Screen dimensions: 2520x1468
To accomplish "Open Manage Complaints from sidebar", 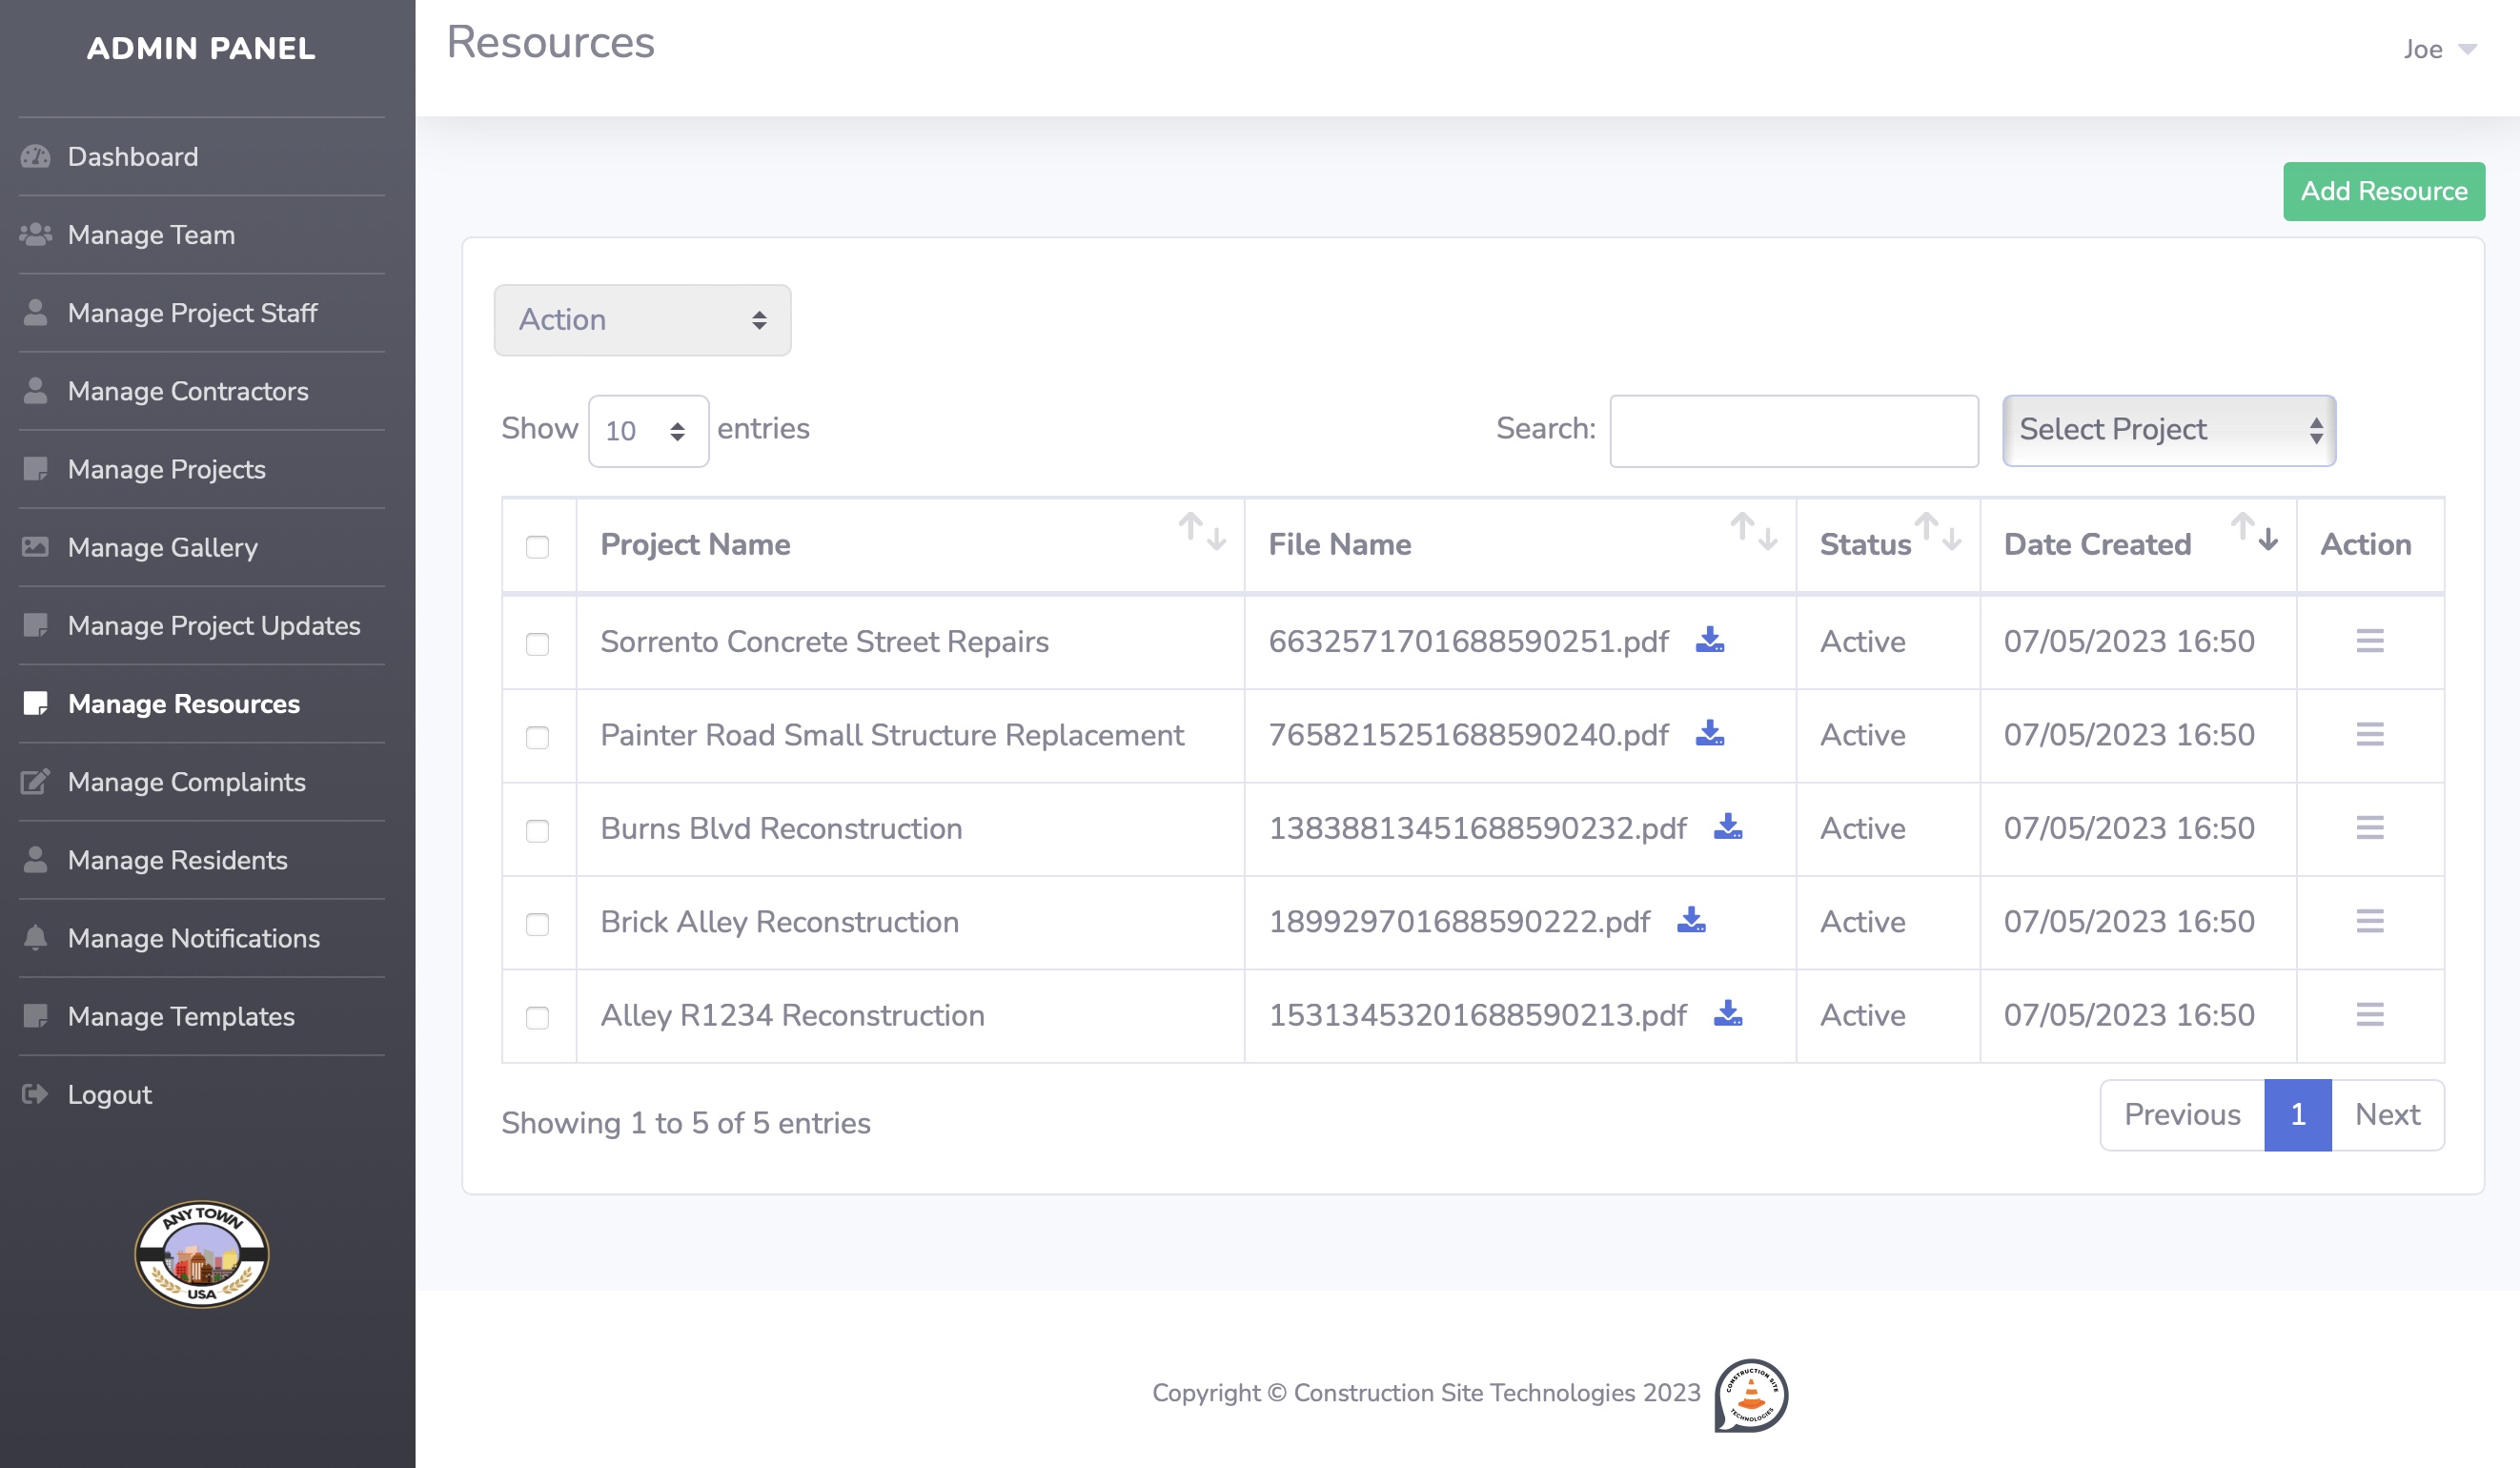I will point(186,782).
